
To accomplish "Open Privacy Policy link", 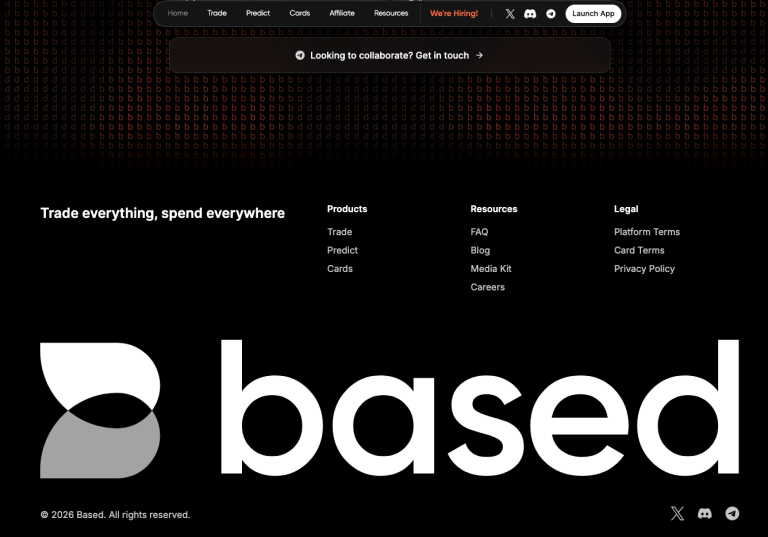I will click(x=644, y=269).
